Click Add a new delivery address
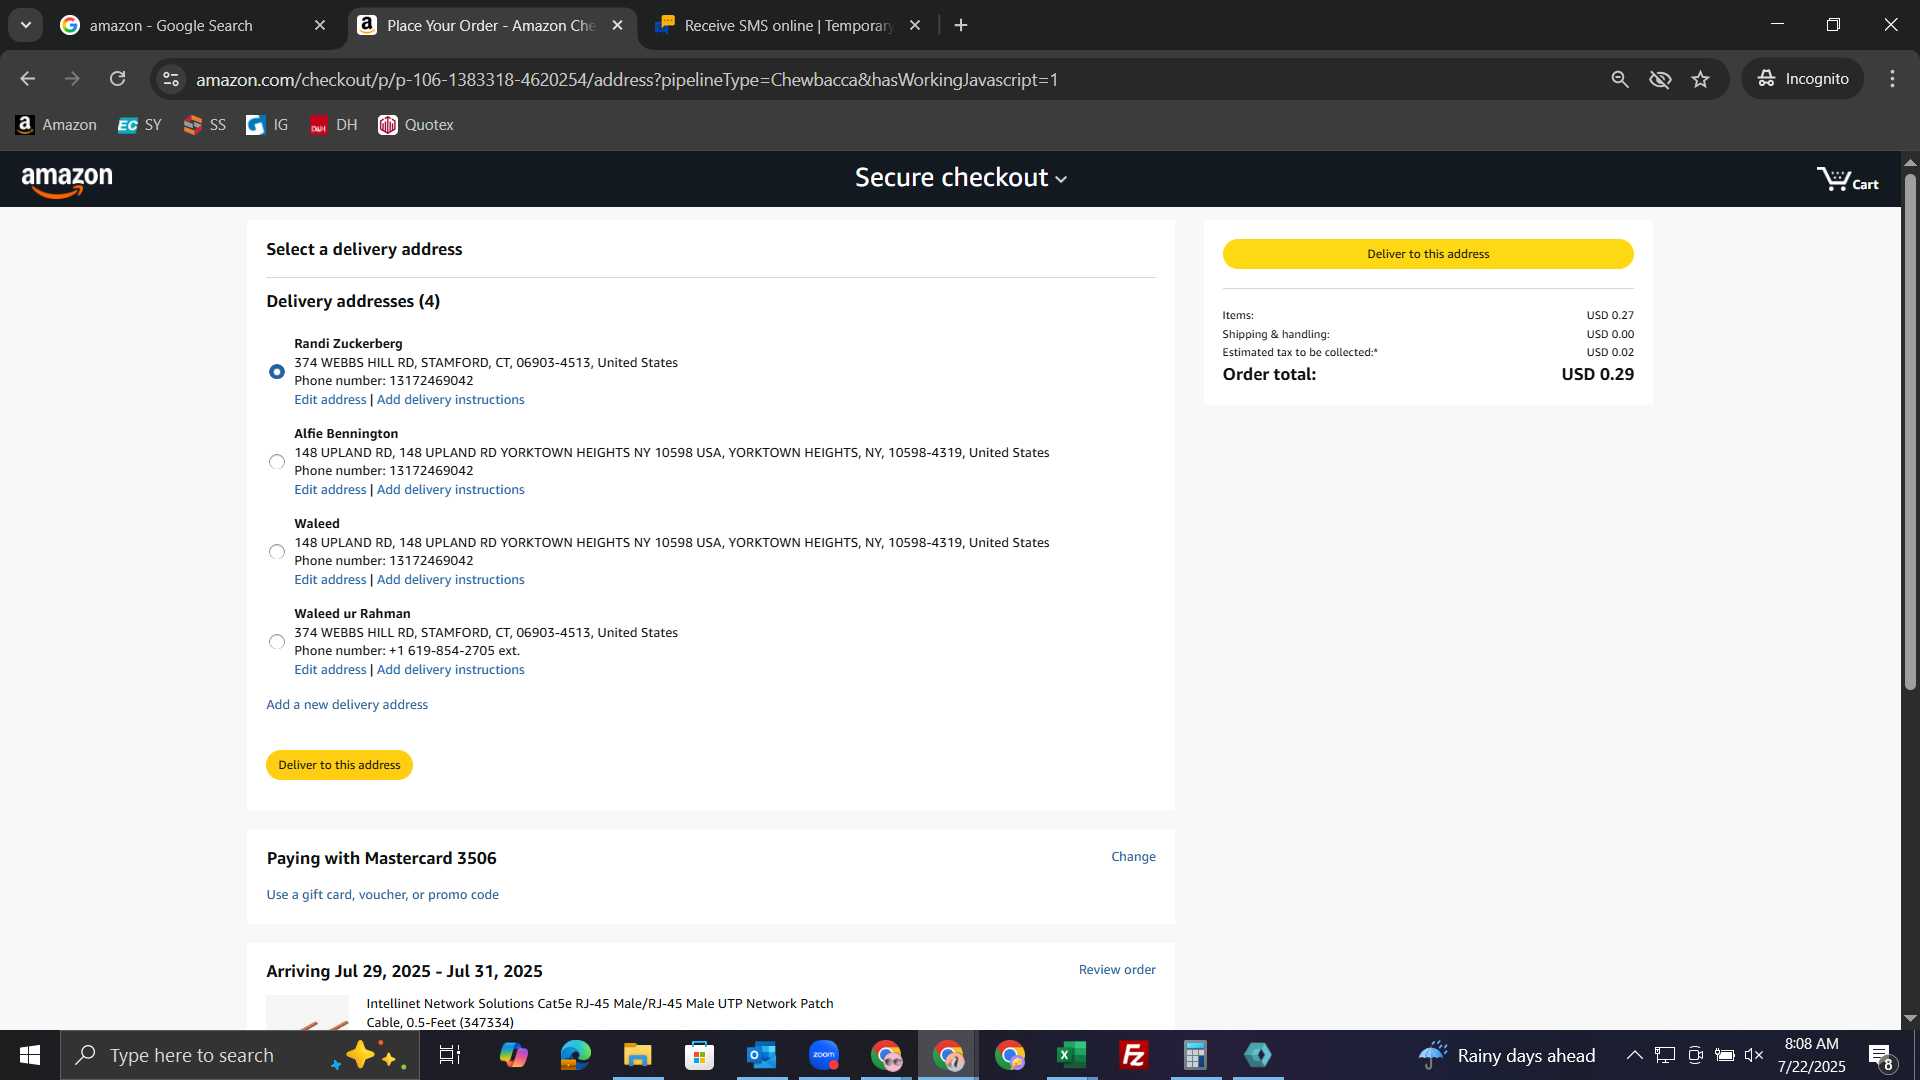 click(x=347, y=705)
